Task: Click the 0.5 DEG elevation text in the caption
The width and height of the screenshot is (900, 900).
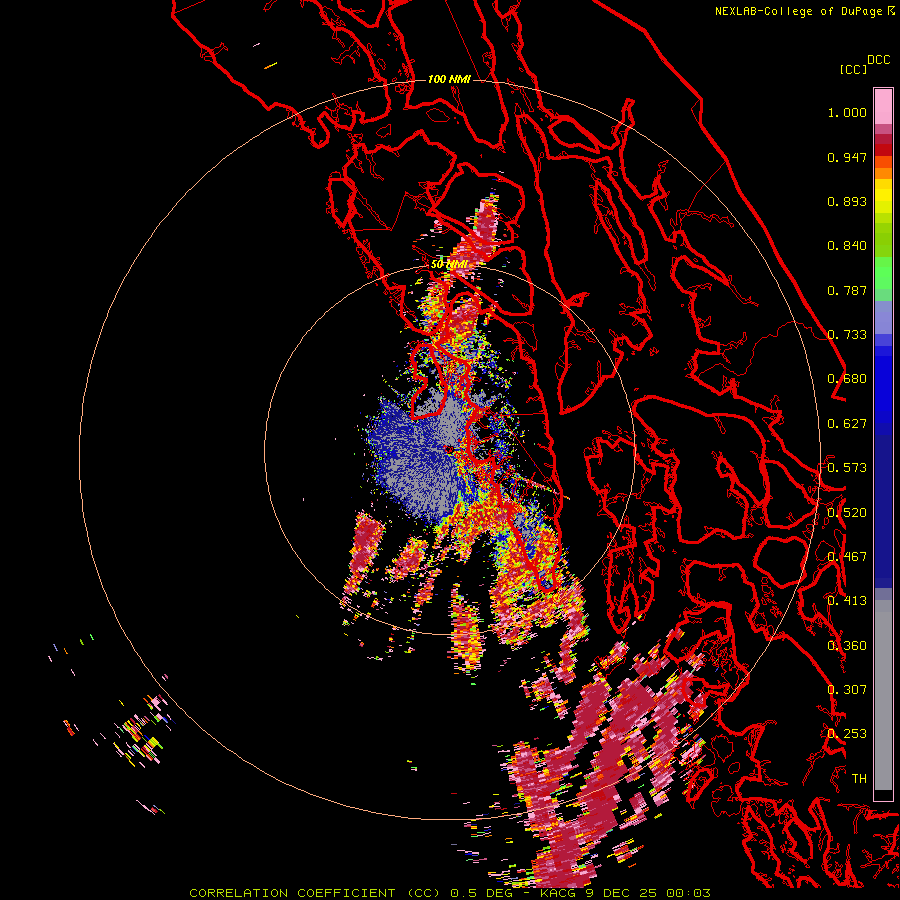Action: coord(480,893)
